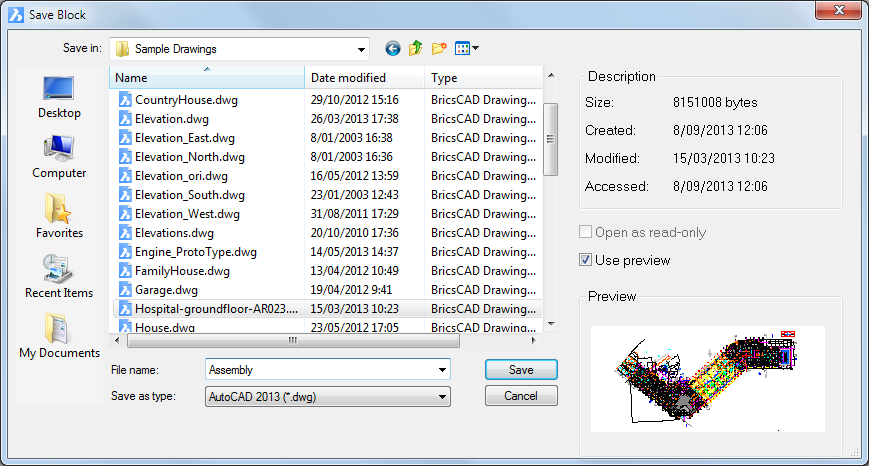Screen dimensions: 869x466
Task: Select the CountryHouse.dwg file
Action: click(186, 100)
